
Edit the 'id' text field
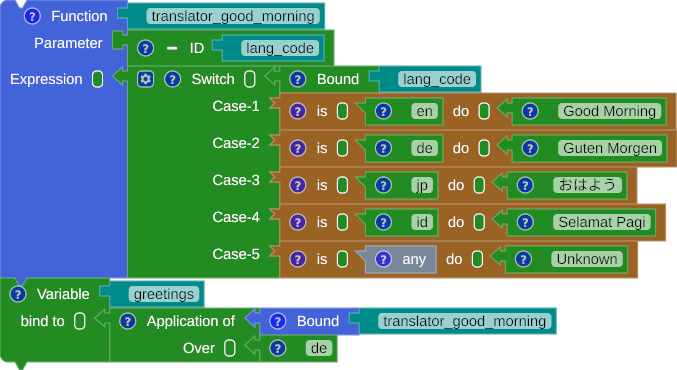[422, 222]
